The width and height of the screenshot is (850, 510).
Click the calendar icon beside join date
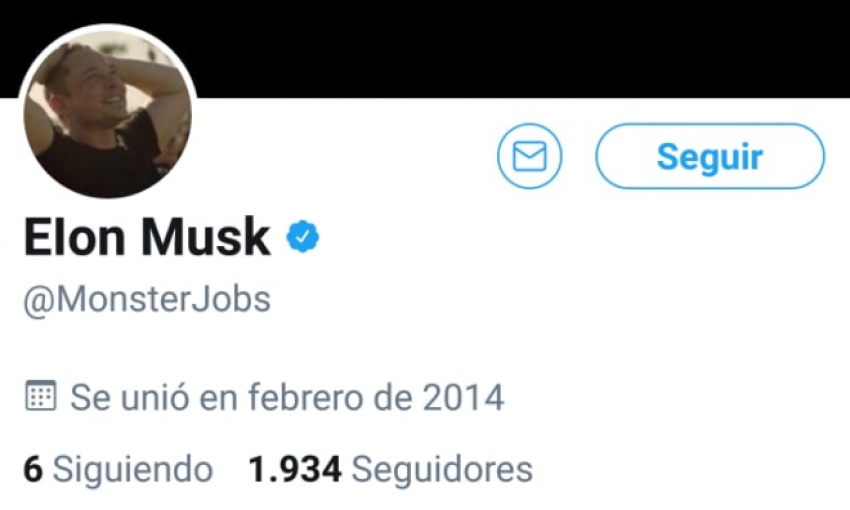tap(41, 396)
